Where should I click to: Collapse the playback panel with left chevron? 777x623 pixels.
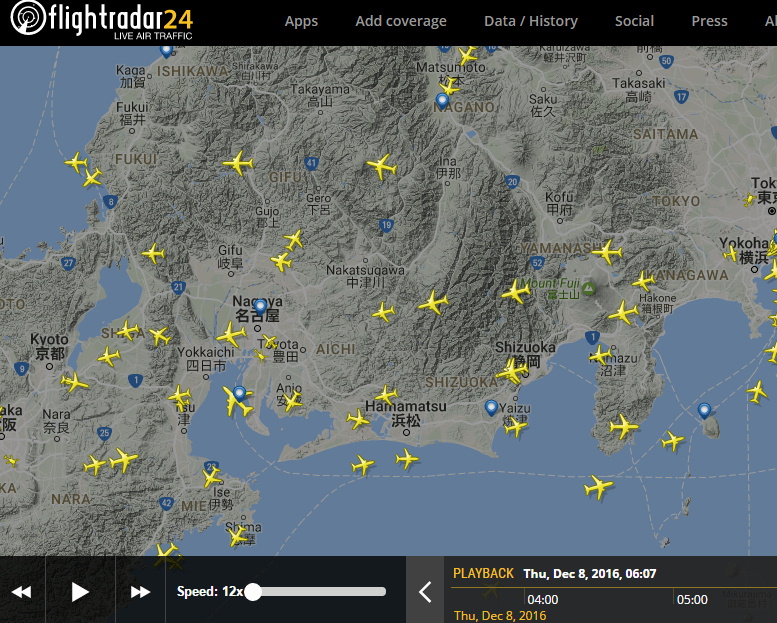(x=425, y=592)
